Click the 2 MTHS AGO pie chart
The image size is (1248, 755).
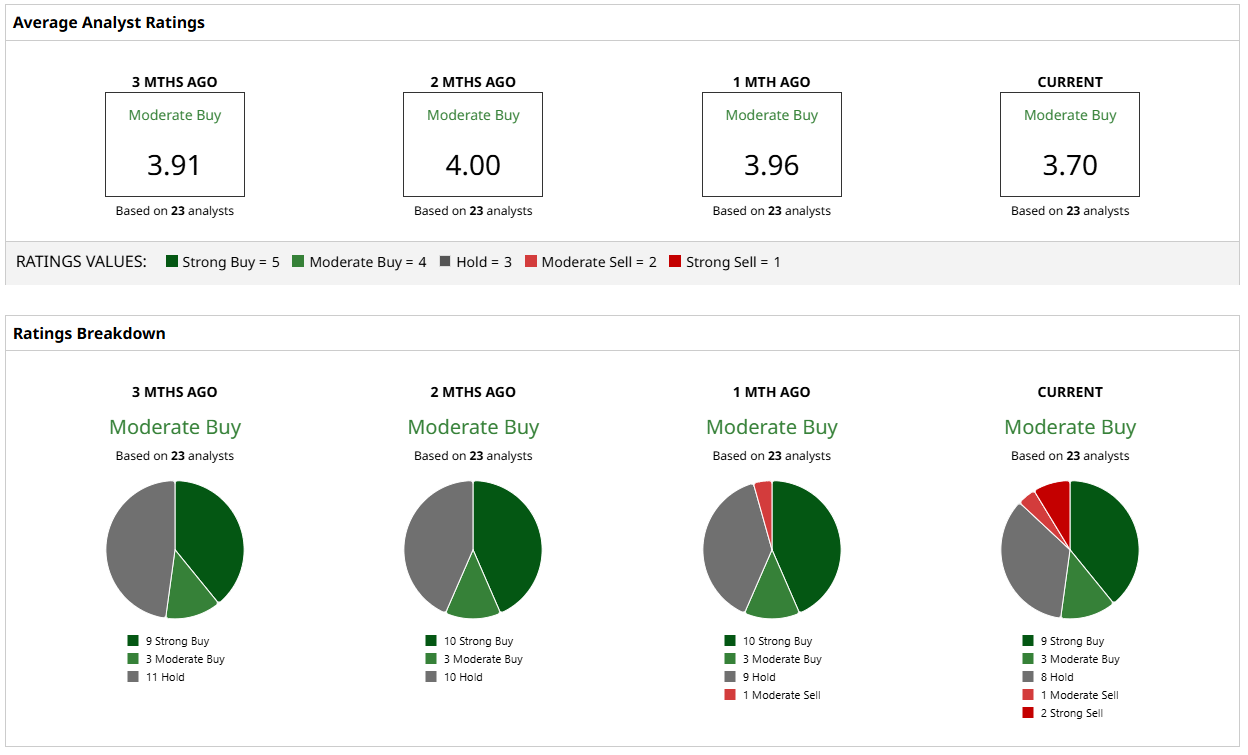point(473,549)
